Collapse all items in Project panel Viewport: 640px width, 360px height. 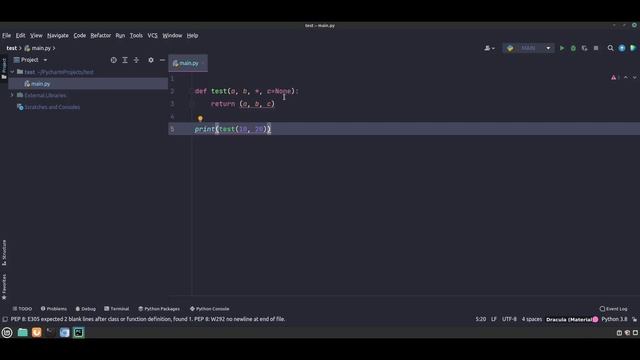coord(136,60)
